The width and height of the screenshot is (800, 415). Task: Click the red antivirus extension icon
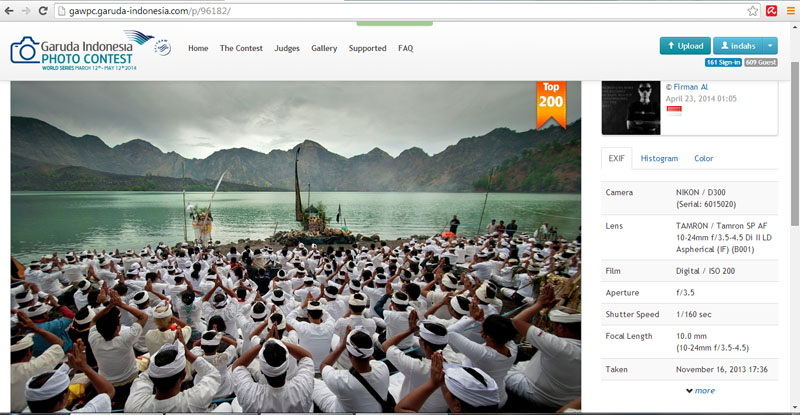pyautogui.click(x=772, y=11)
